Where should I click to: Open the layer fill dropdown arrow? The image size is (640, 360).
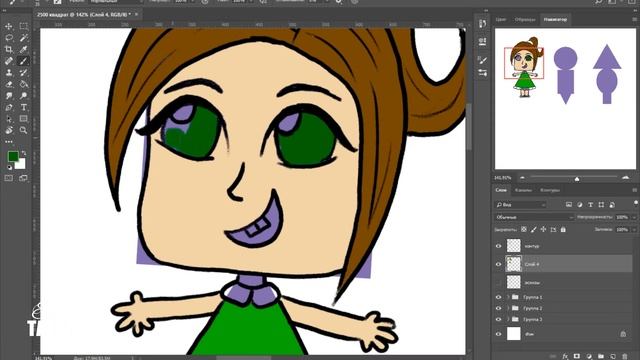click(x=634, y=230)
